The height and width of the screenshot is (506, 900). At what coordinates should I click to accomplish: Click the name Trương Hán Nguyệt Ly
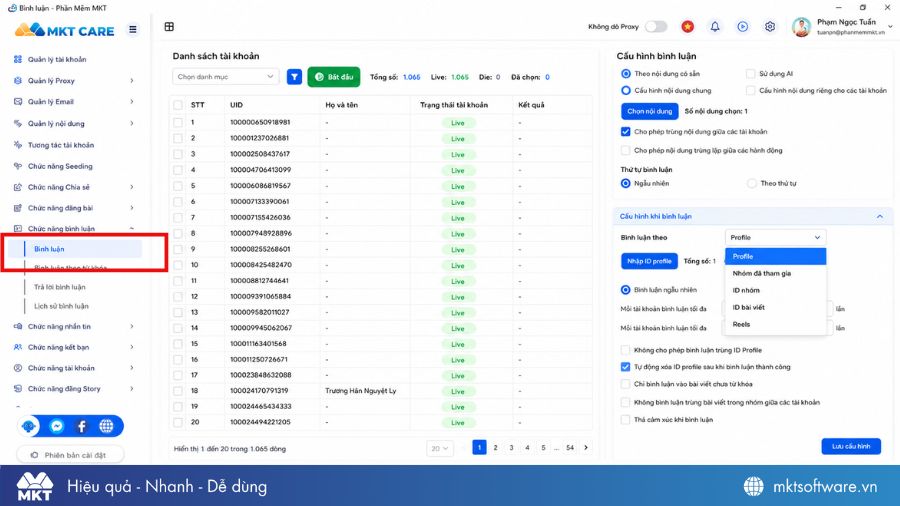pos(360,391)
